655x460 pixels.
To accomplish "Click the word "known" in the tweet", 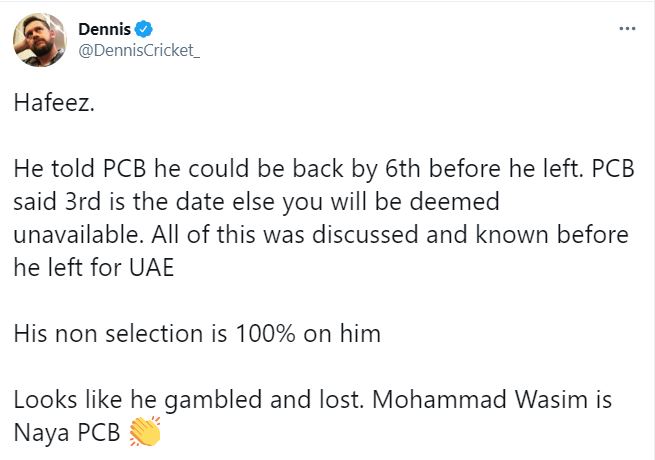I will click(518, 234).
